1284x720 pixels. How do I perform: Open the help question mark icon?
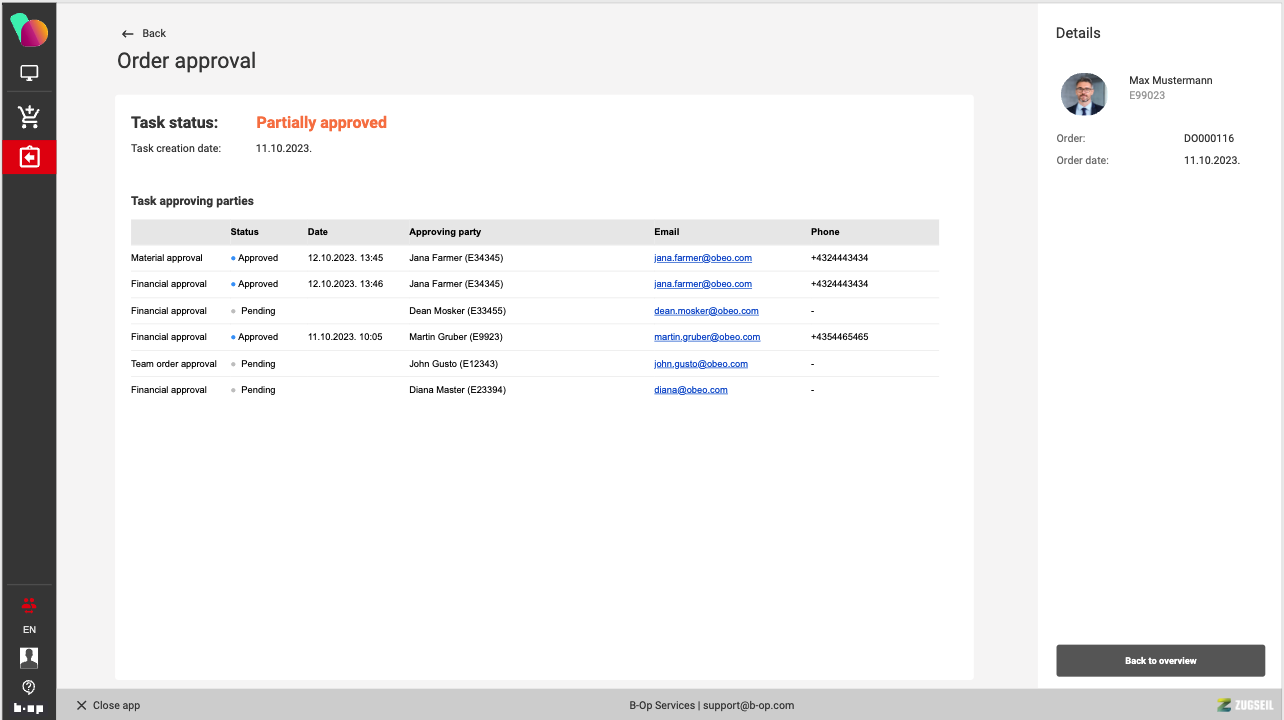(29, 686)
